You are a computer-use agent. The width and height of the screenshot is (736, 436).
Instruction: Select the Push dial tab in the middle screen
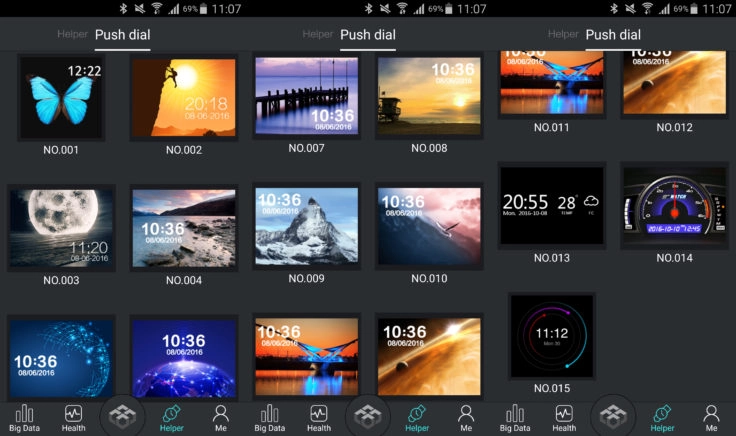coord(368,35)
